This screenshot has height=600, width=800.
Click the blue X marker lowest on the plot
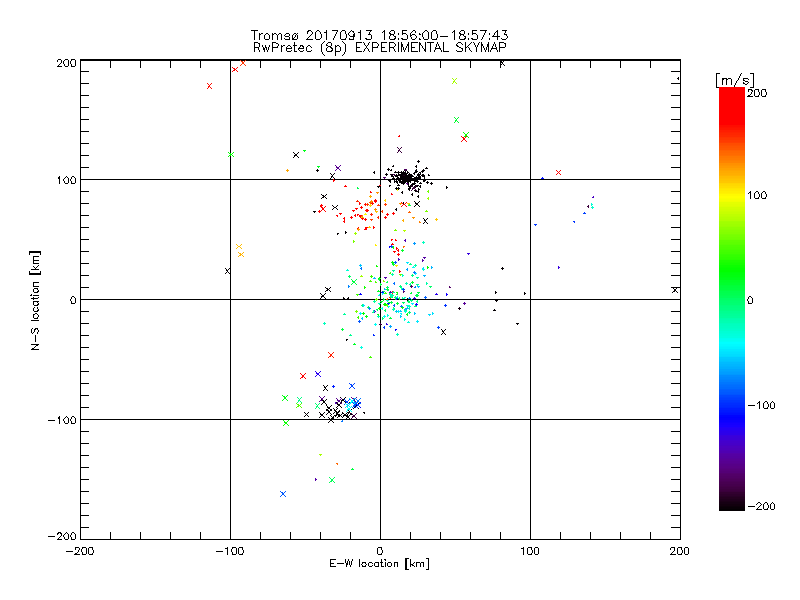[283, 494]
